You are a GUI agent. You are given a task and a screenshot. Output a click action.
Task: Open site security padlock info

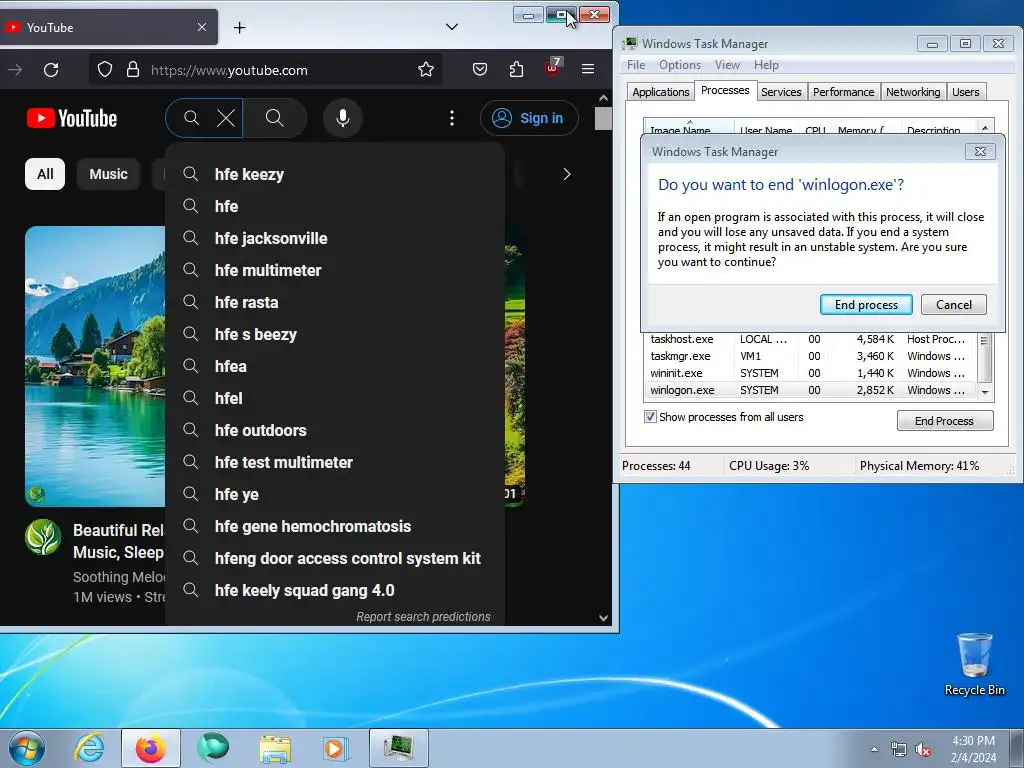pyautogui.click(x=133, y=70)
